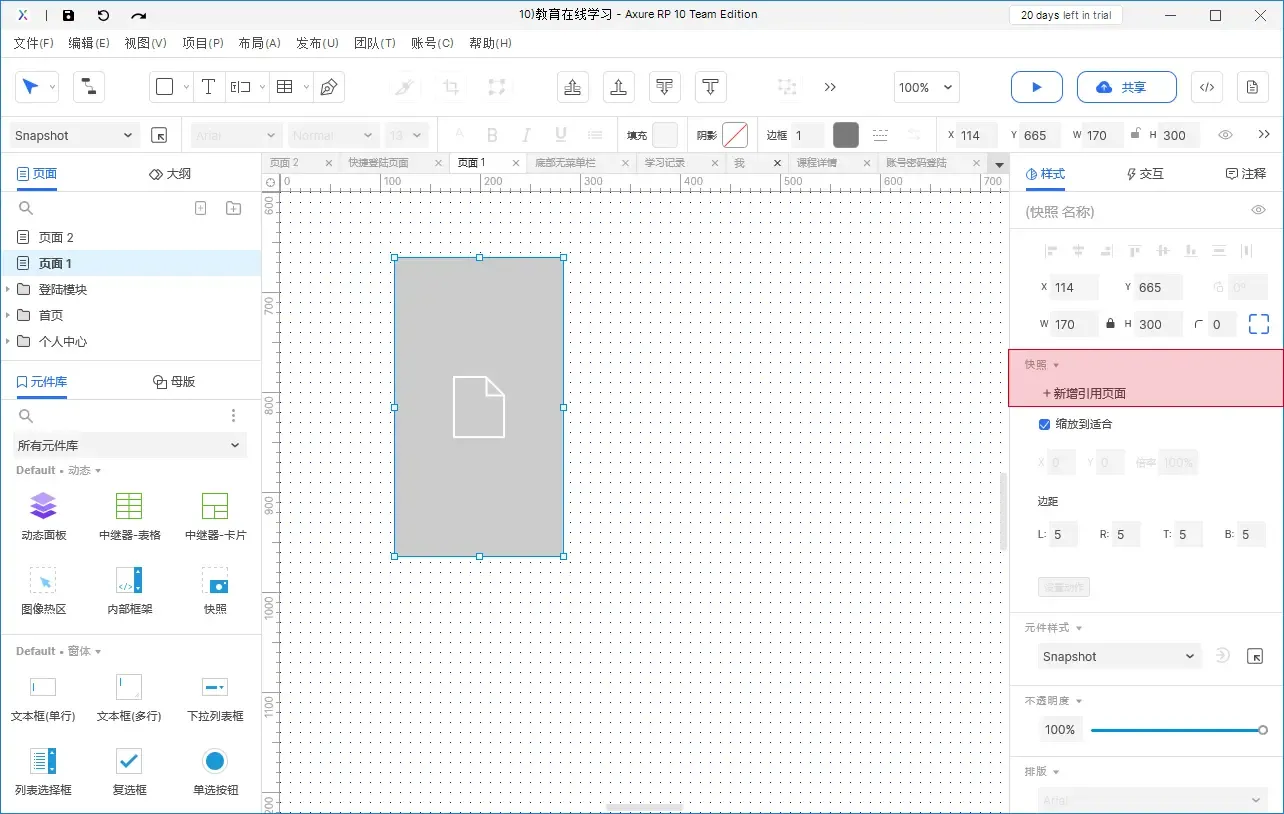Select the Pen drawing tool
This screenshot has height=814, width=1284.
point(328,87)
